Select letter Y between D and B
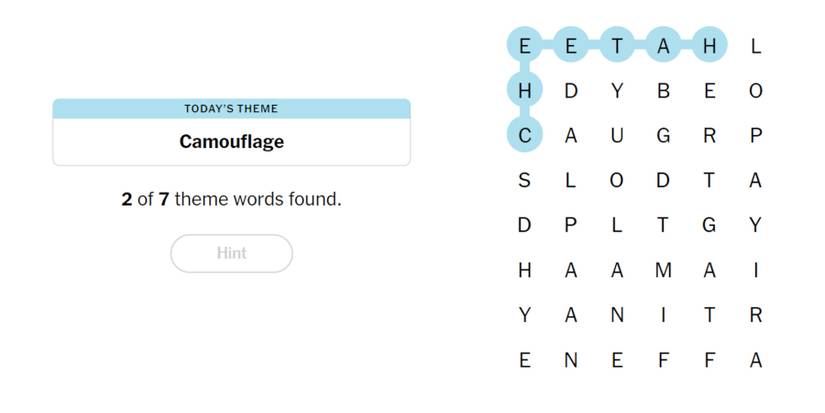The width and height of the screenshot is (825, 413). coord(617,91)
